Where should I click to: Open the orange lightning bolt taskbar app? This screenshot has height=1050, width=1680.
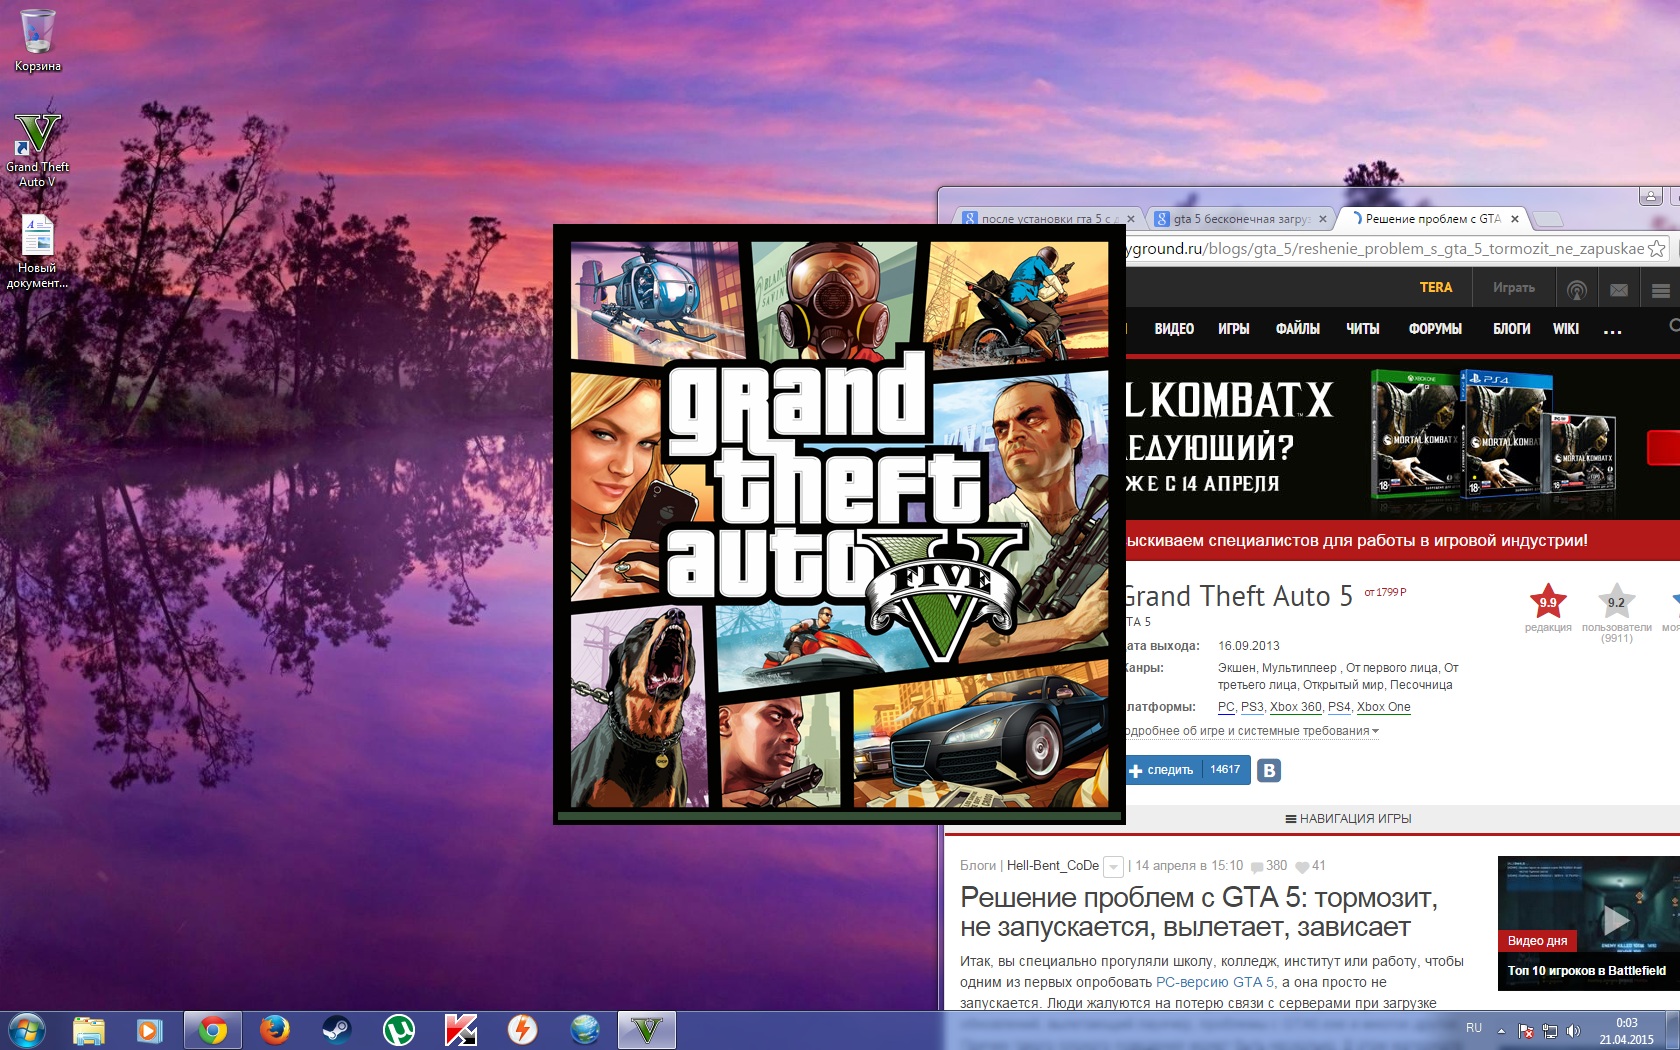[x=522, y=1030]
